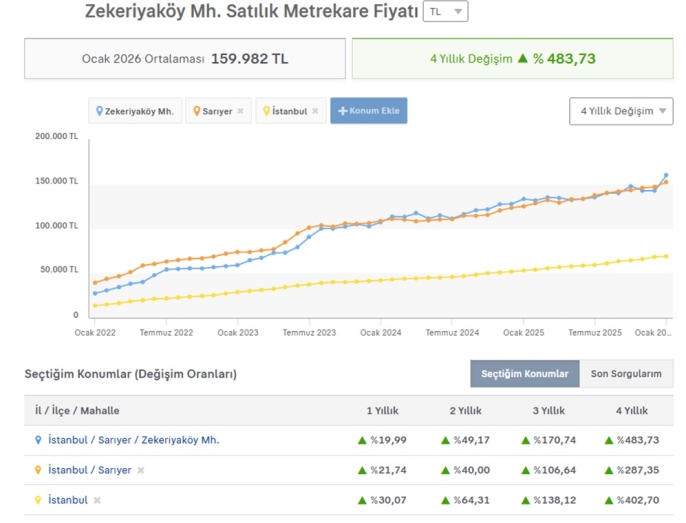Remove İstanbul chip using its x icon
The width and height of the screenshot is (686, 523).
315,111
